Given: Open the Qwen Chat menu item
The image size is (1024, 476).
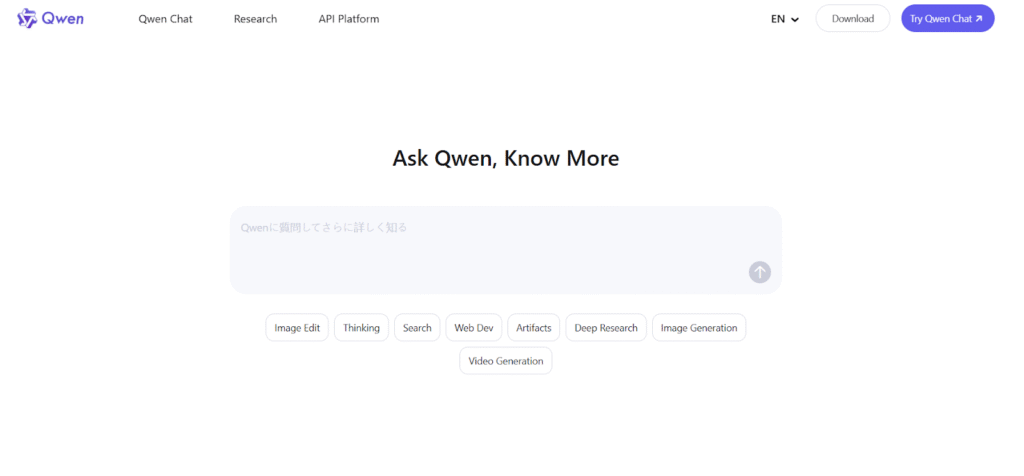Looking at the screenshot, I should point(165,19).
